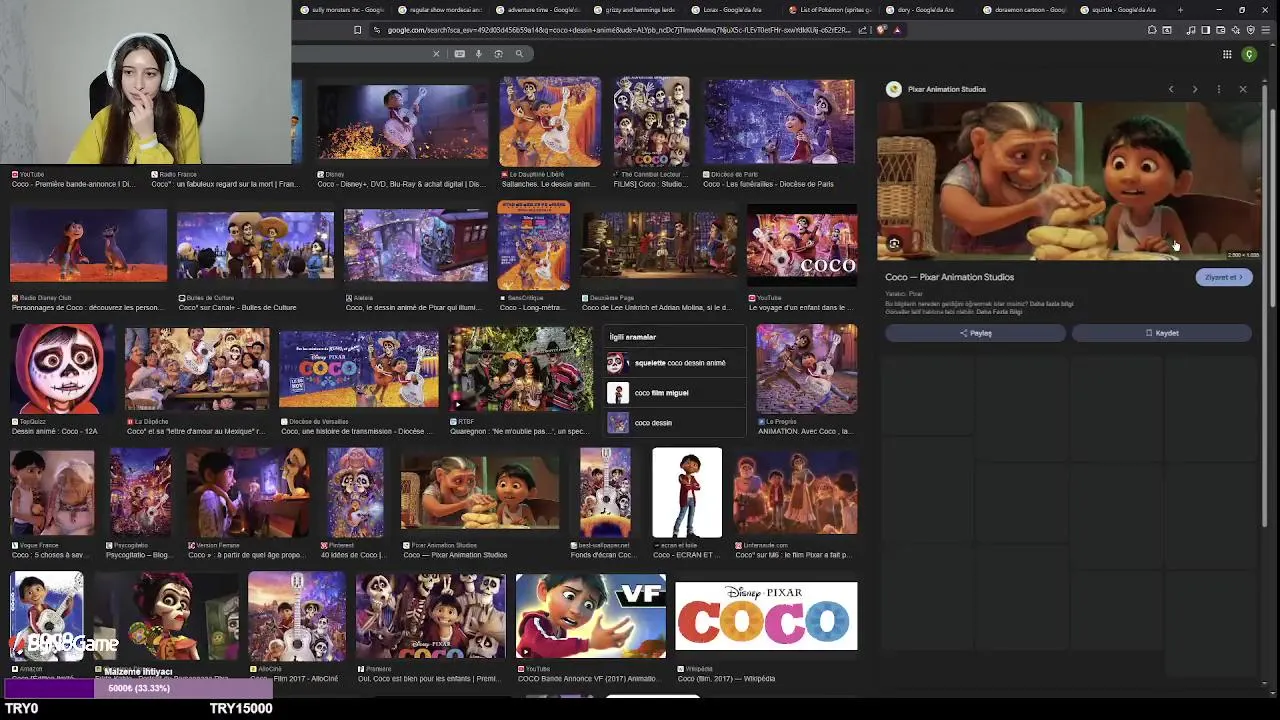Viewport: 1280px width, 720px height.
Task: View site information icon beside google.com URL
Action: click(x=377, y=30)
